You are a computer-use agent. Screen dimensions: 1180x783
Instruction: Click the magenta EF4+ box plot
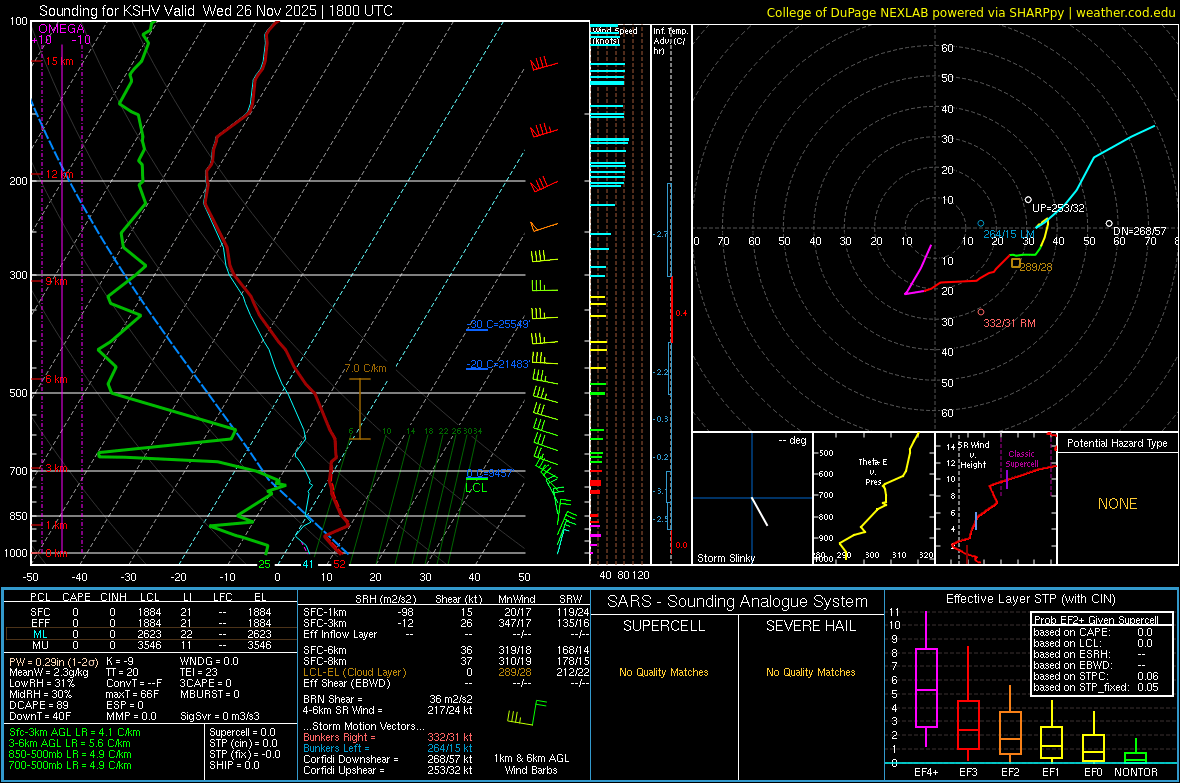point(926,678)
